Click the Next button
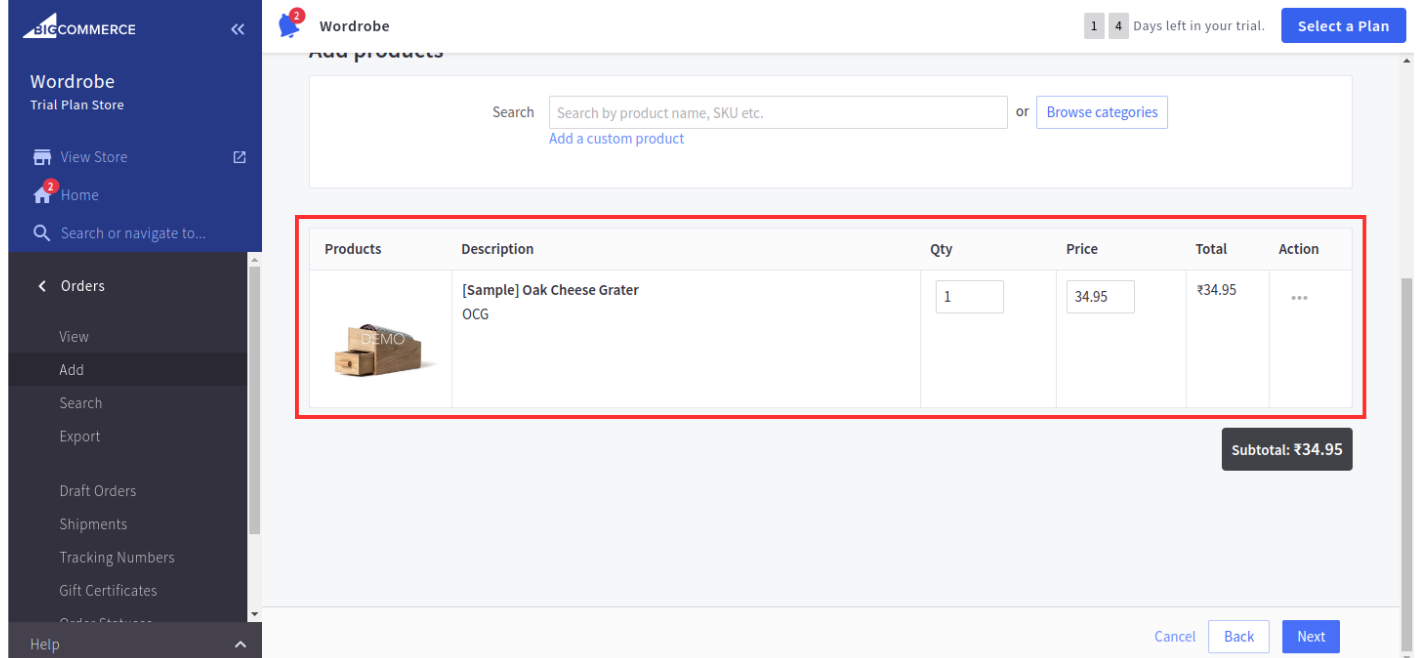Viewport: 1422px width, 658px height. (x=1311, y=637)
